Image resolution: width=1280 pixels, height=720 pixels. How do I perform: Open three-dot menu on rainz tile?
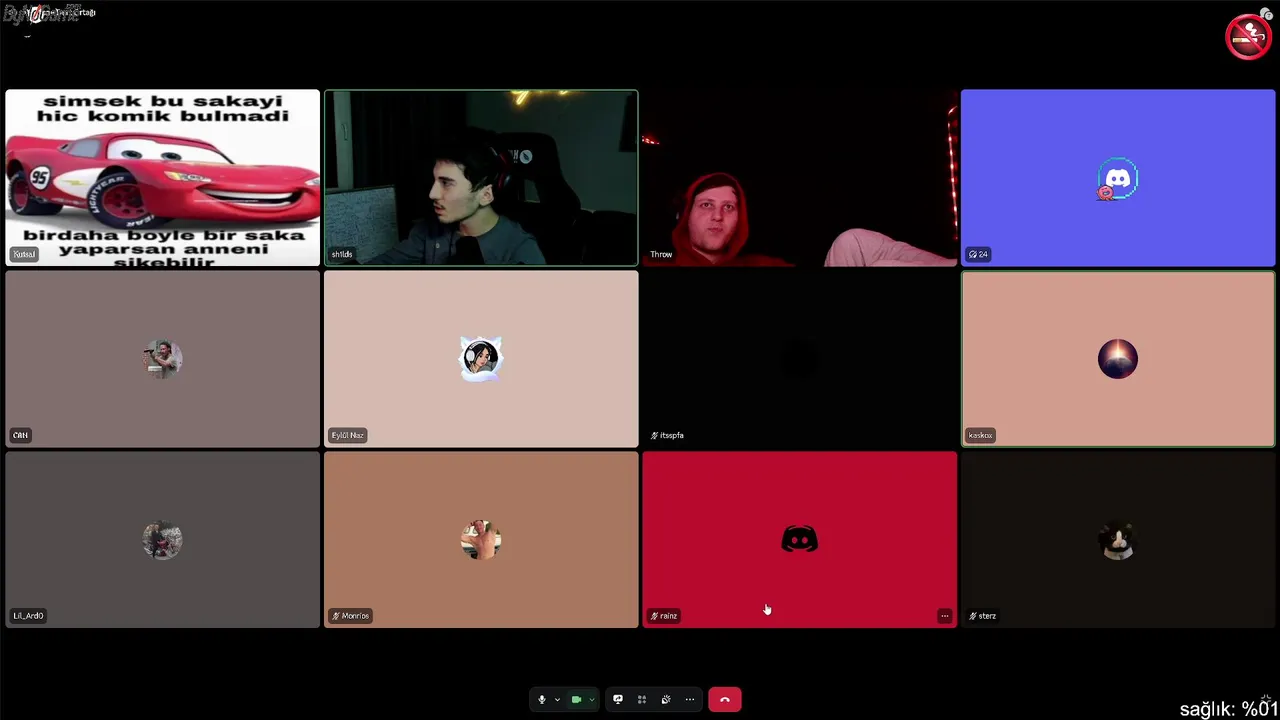[x=945, y=616]
